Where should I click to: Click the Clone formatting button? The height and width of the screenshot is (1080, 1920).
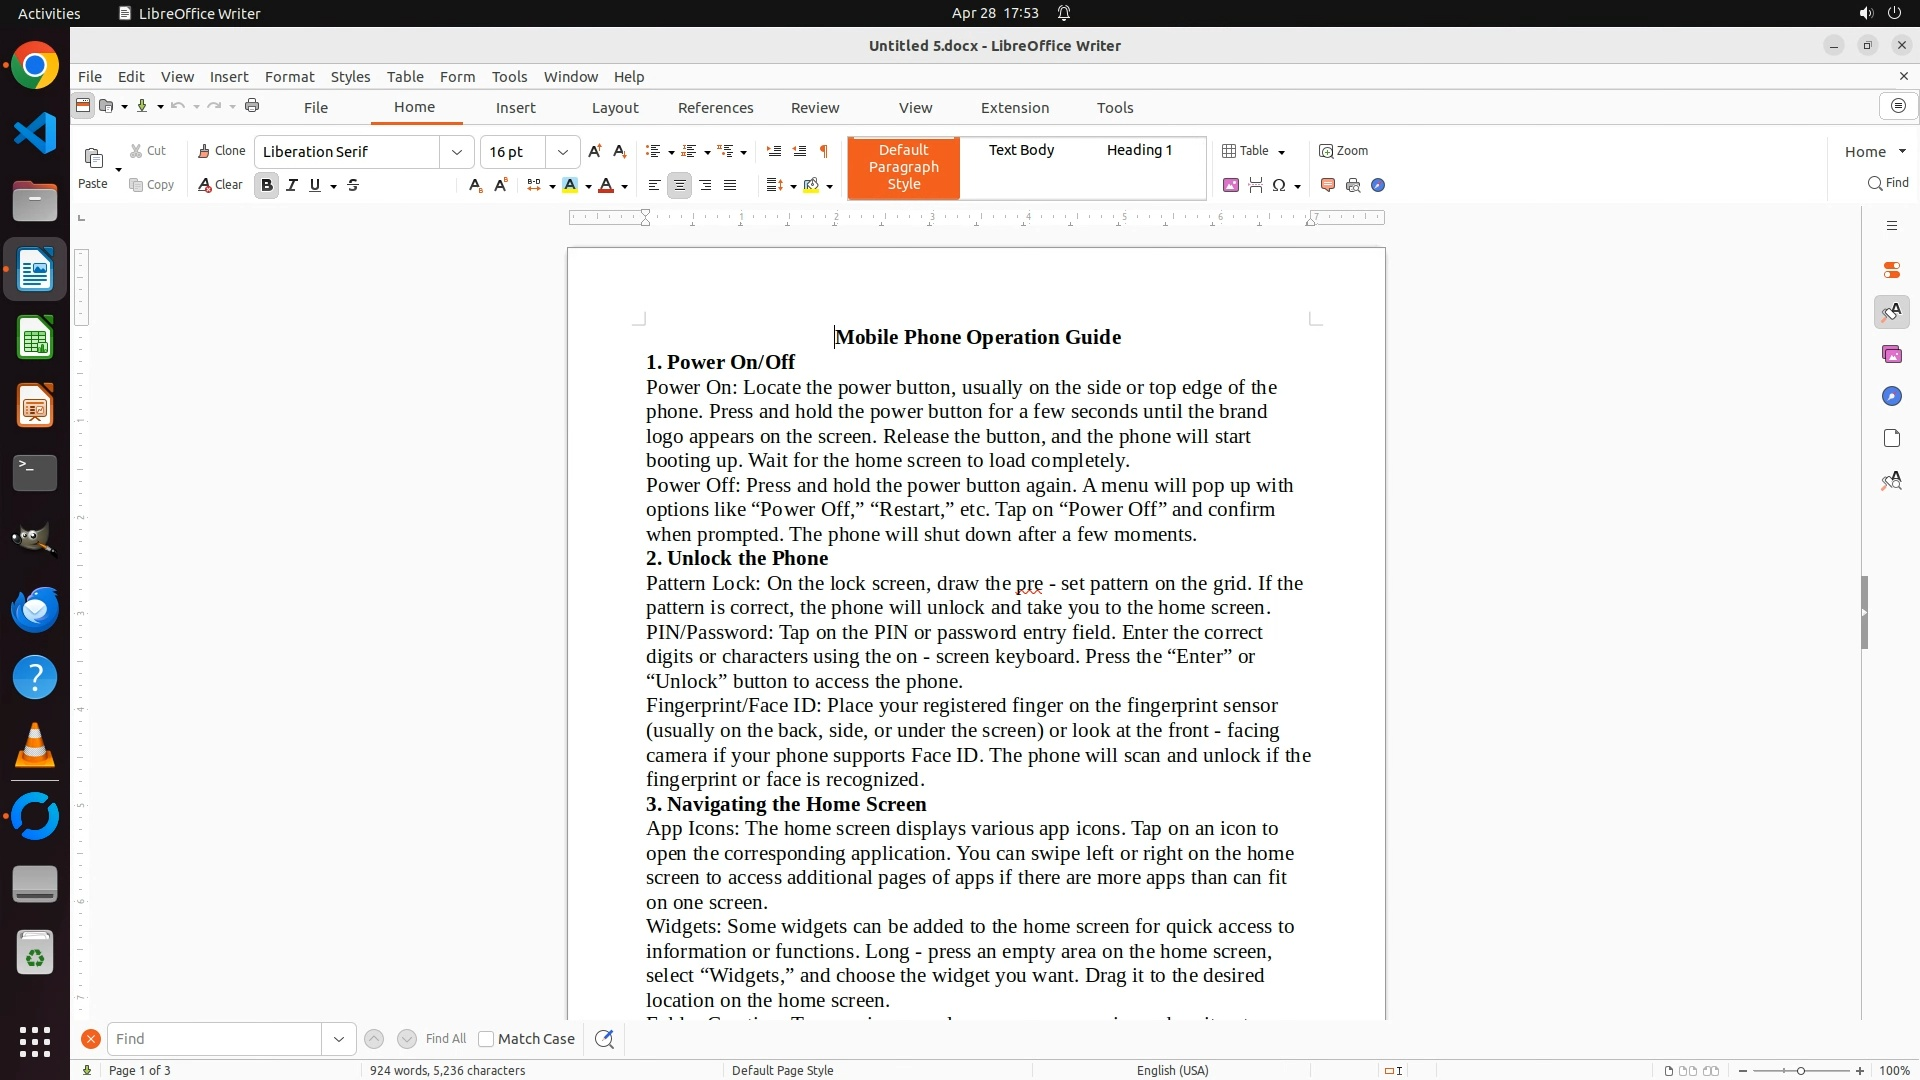[x=221, y=151]
